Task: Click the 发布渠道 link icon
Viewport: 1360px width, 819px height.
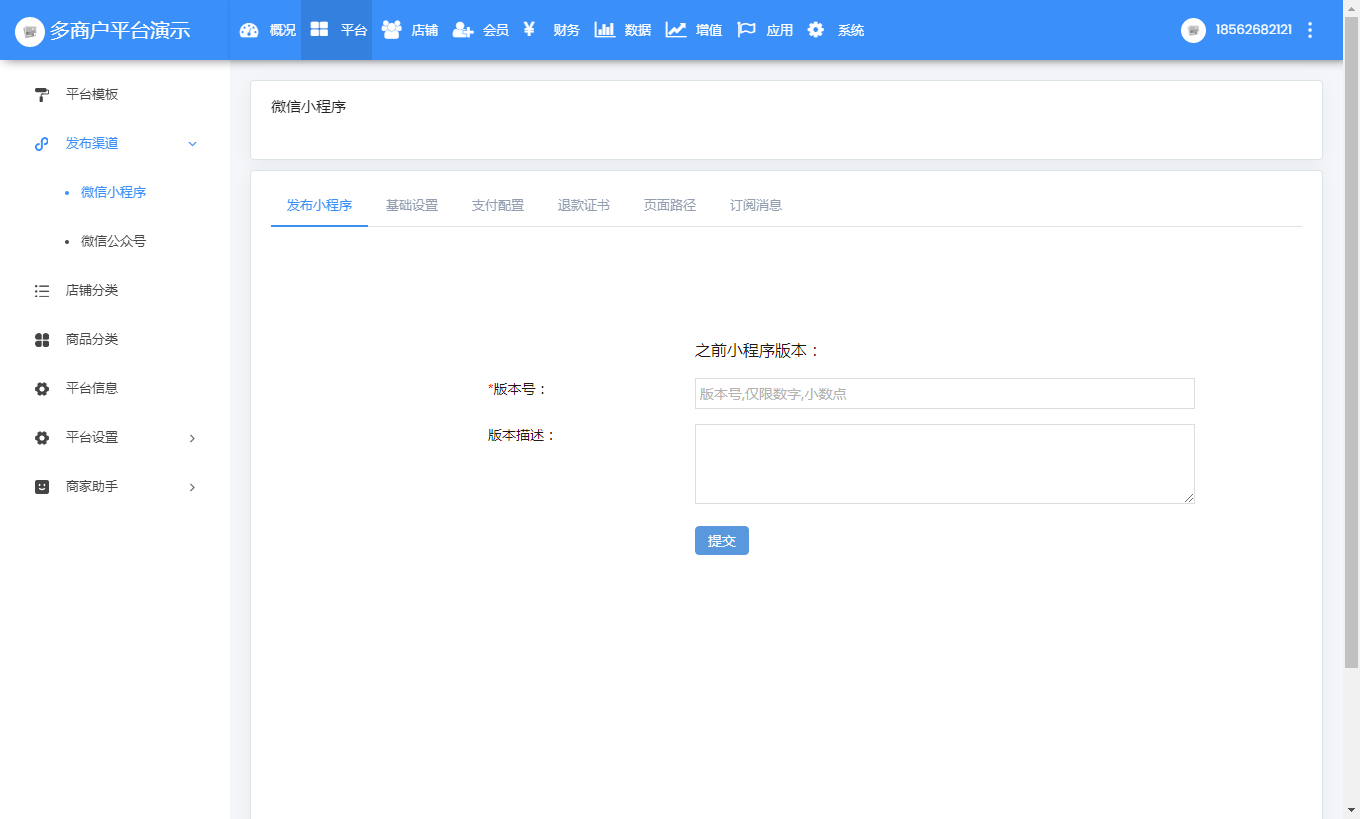Action: pyautogui.click(x=42, y=143)
